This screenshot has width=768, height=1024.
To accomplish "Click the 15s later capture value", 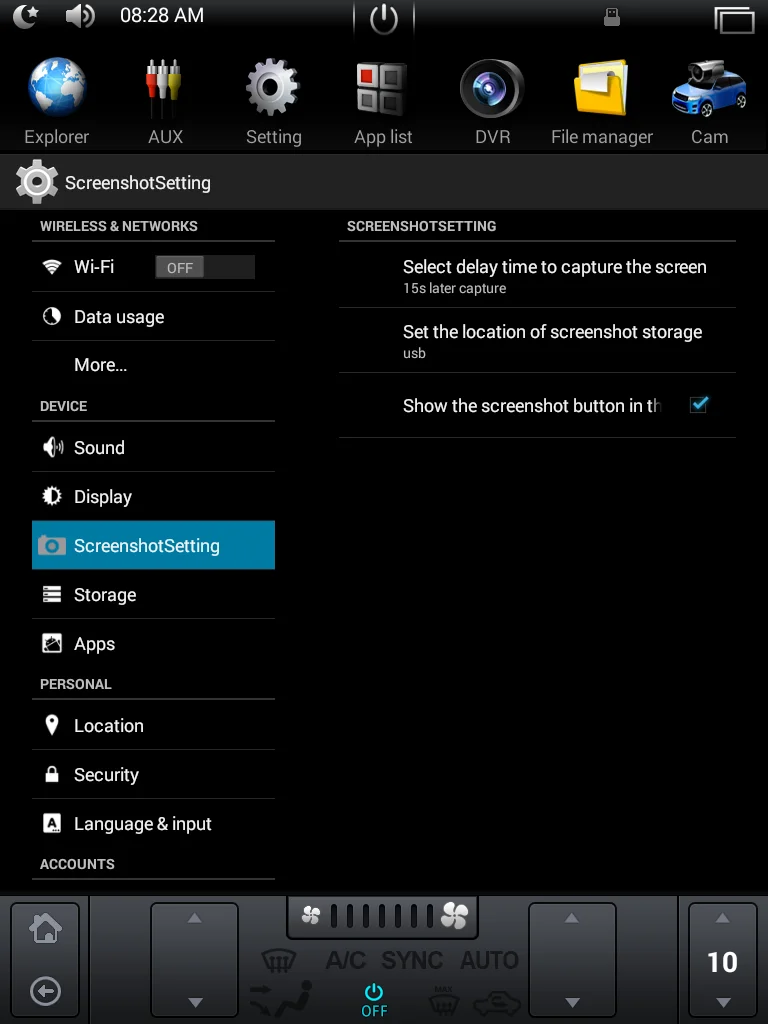I will tap(455, 289).
